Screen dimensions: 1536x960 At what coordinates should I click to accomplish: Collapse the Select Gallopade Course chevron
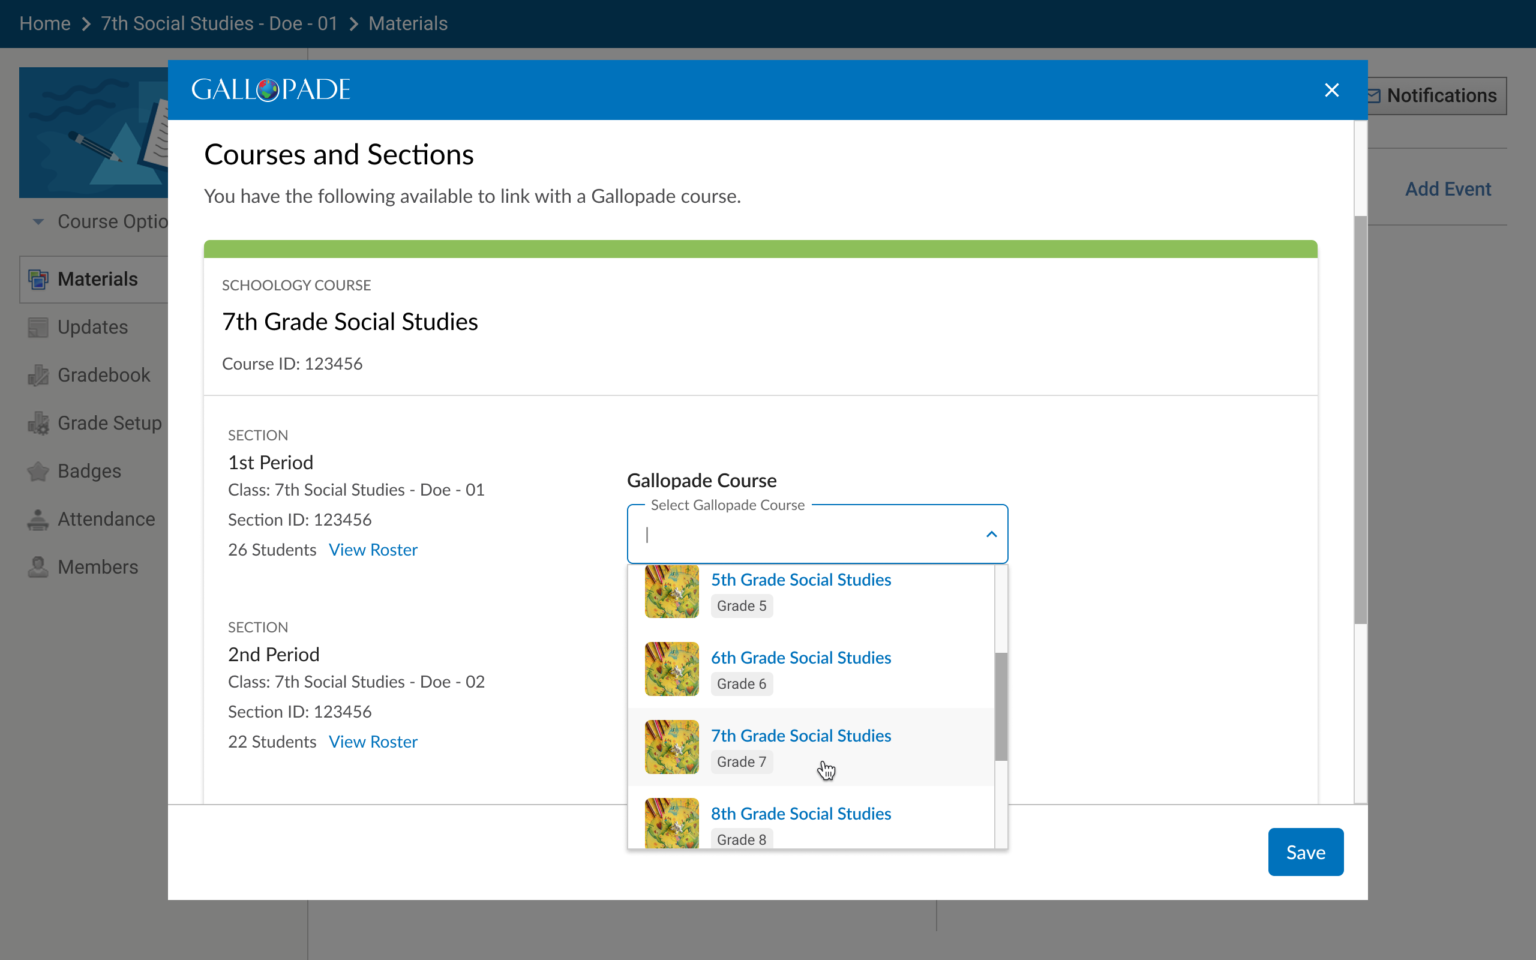991,534
